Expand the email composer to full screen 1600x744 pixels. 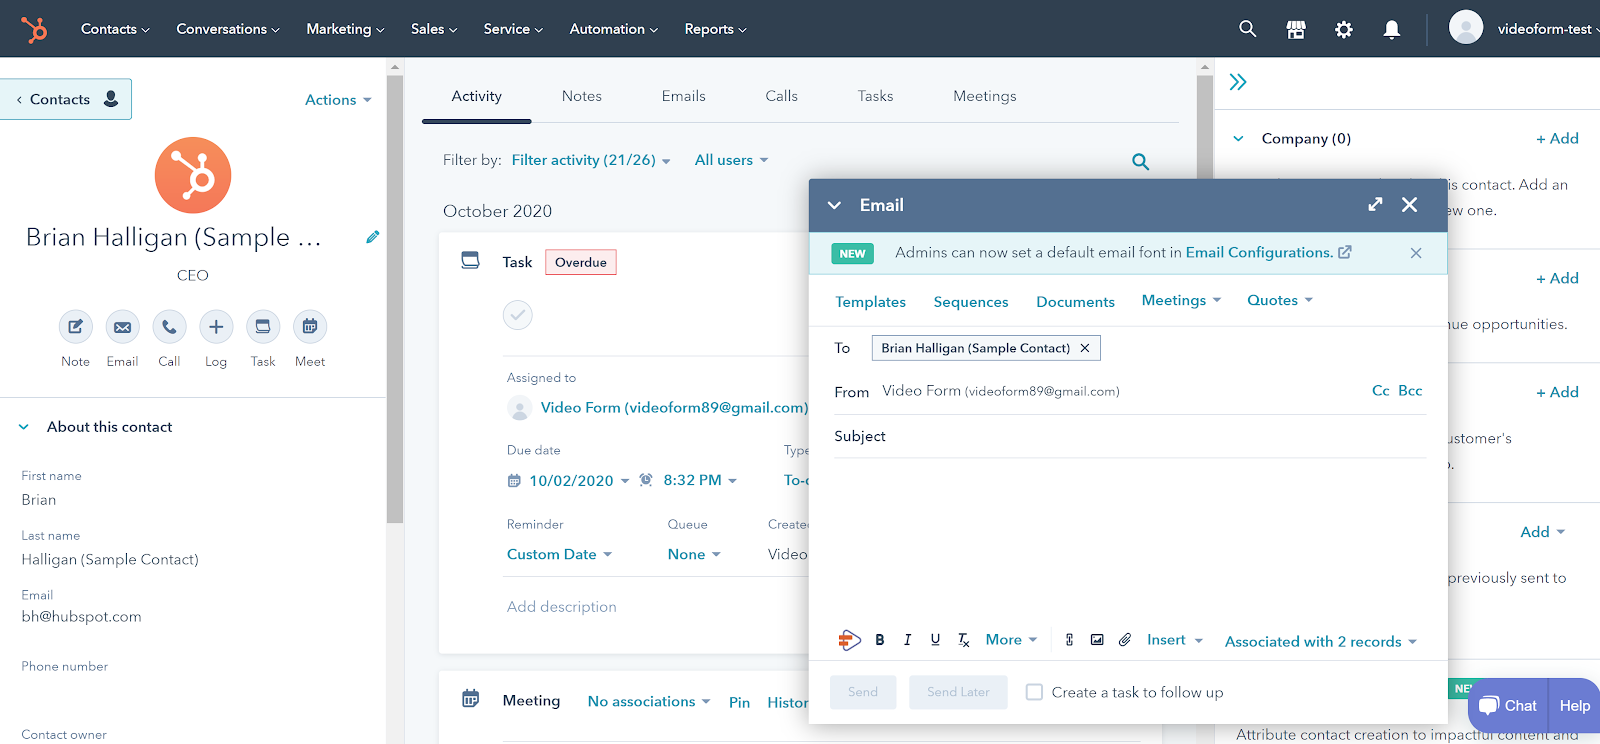[x=1375, y=204]
